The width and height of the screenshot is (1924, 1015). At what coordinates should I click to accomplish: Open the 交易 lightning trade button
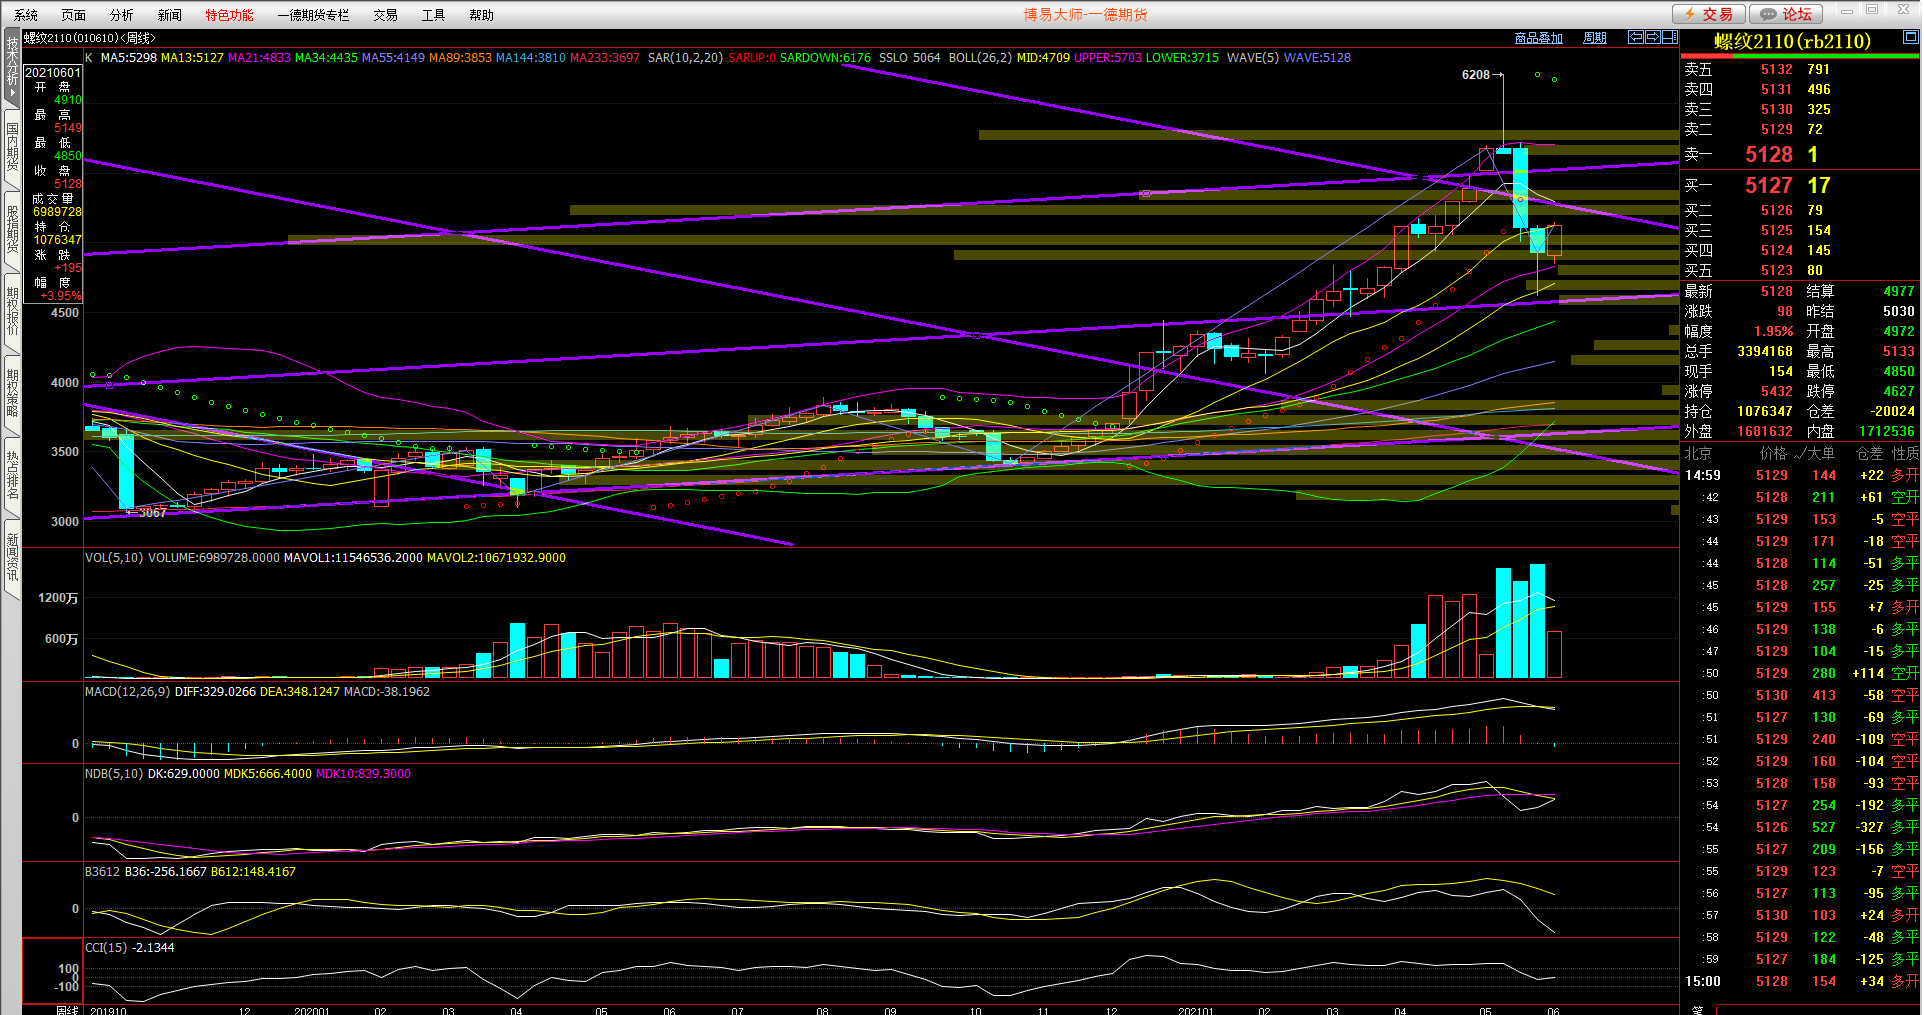(1709, 14)
